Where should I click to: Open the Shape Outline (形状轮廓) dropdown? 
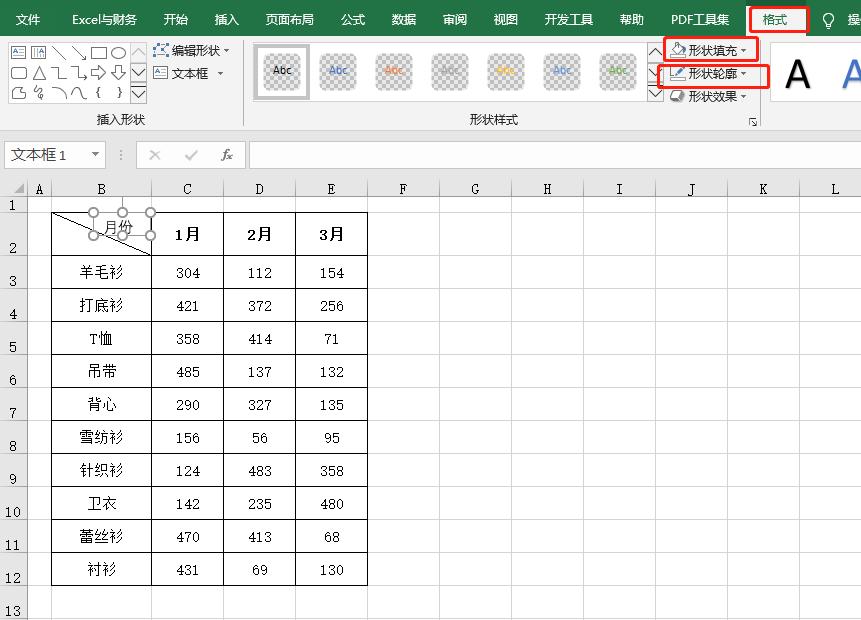[709, 73]
